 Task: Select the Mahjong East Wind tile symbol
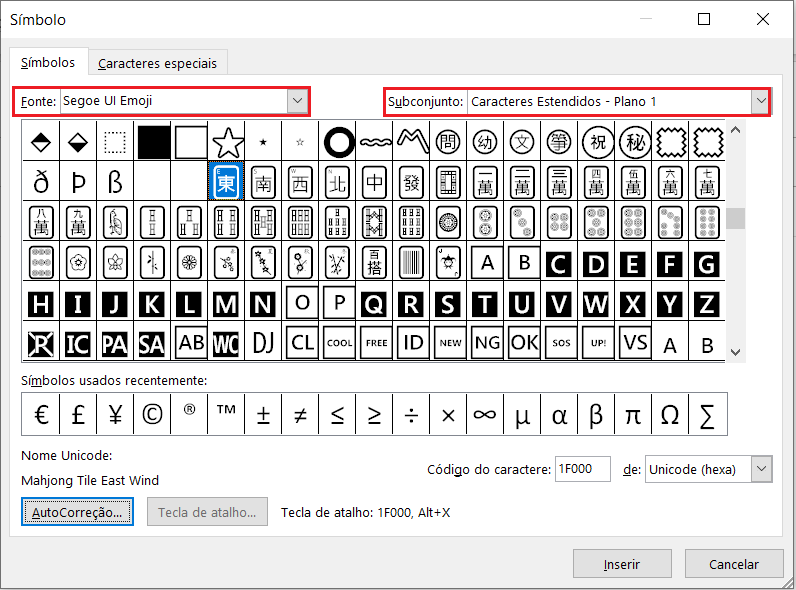(x=226, y=181)
